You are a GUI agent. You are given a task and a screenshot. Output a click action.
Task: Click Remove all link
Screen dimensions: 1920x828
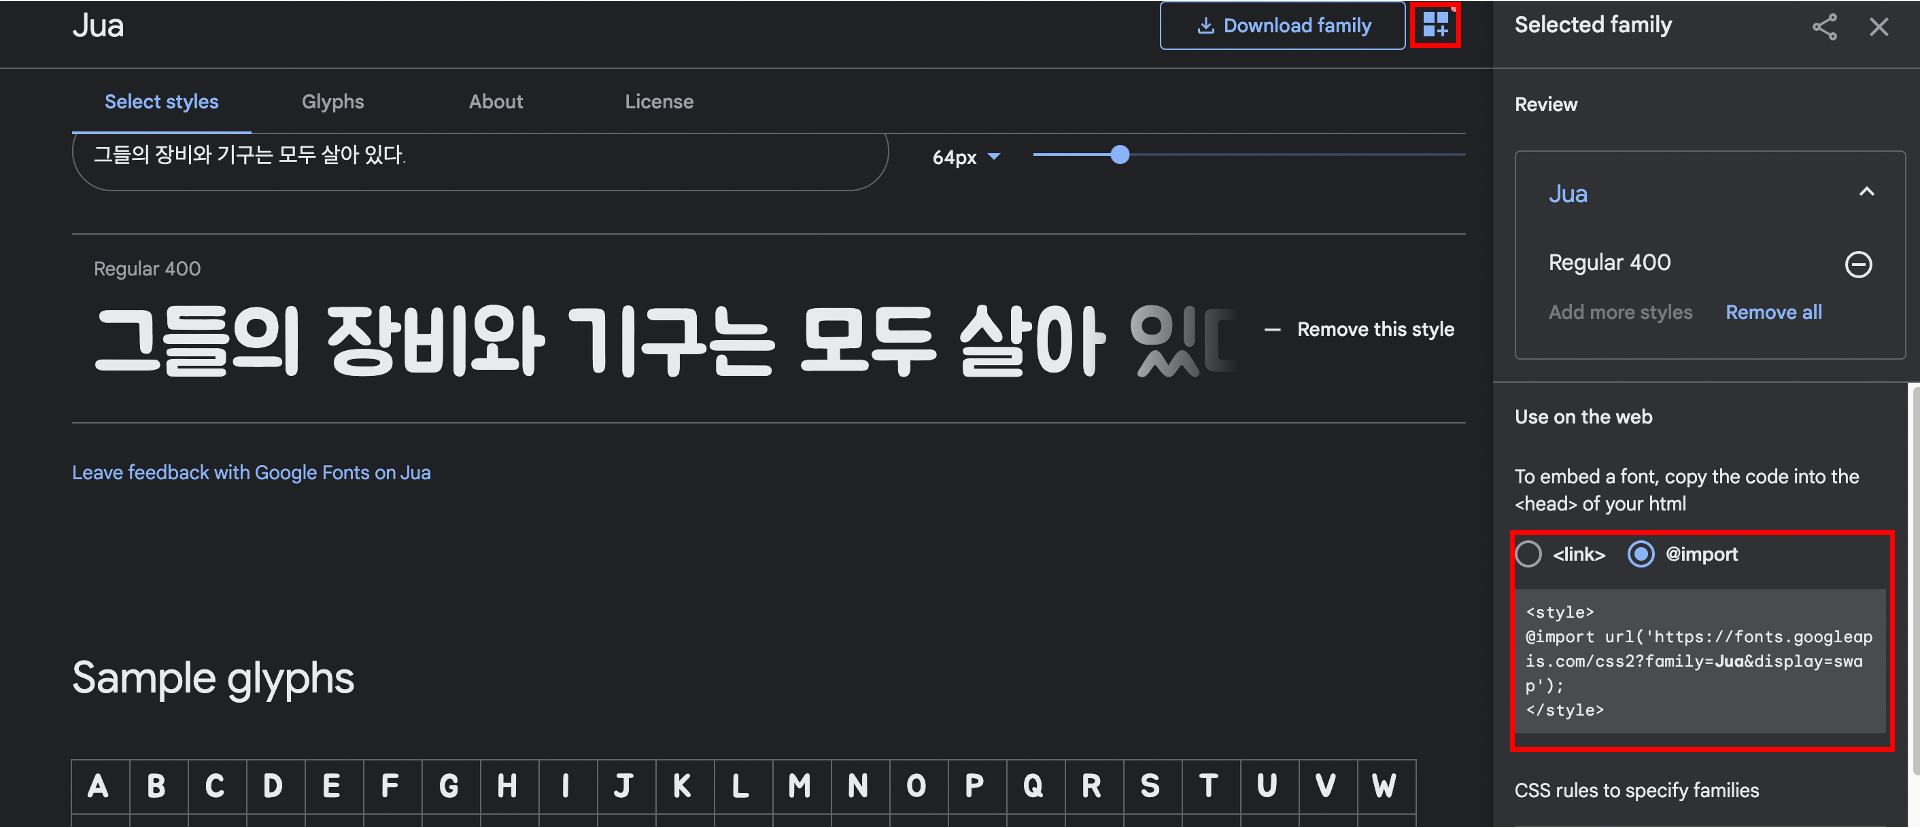[1774, 313]
